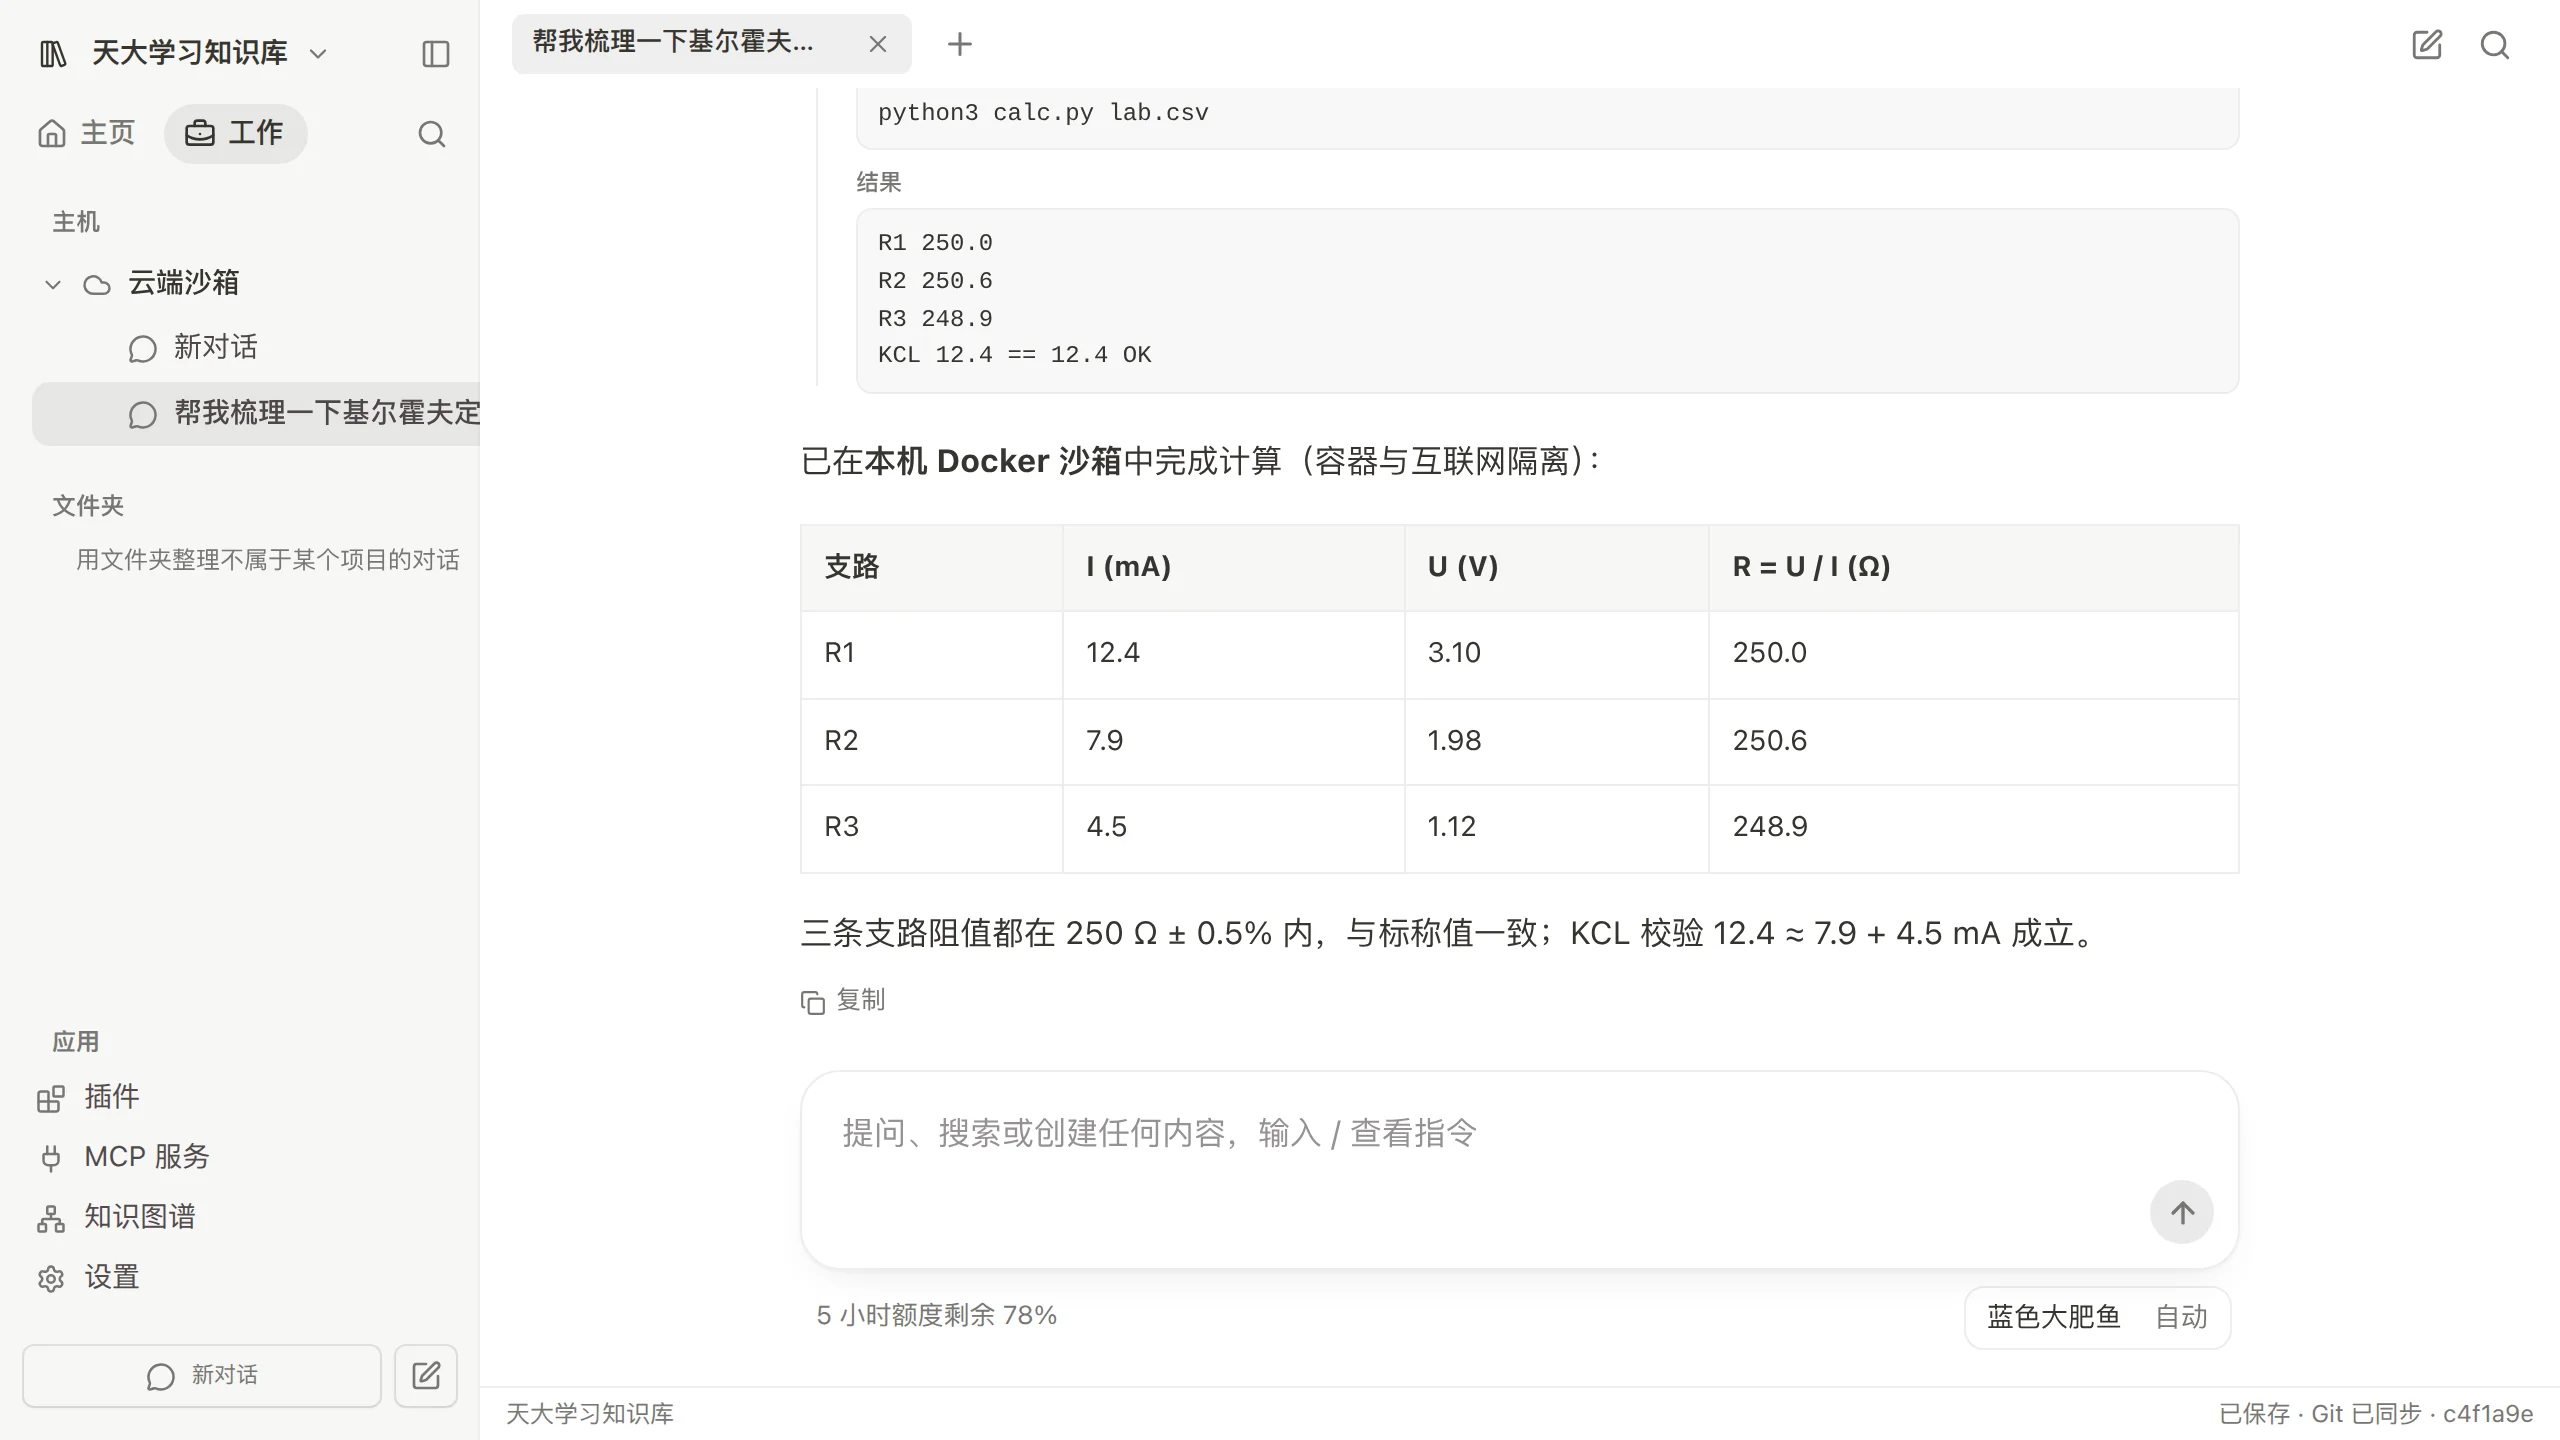Send message with up-arrow button
This screenshot has height=1440, width=2560.
pyautogui.click(x=2182, y=1212)
